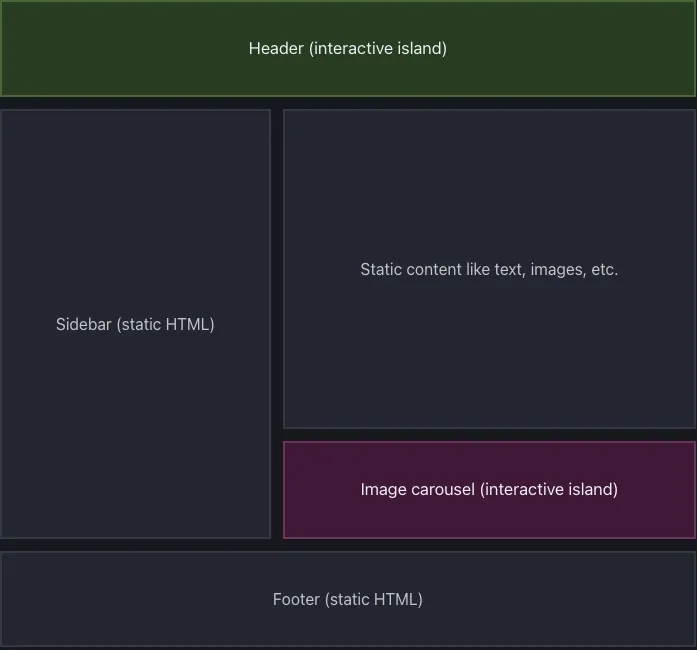697x650 pixels.
Task: Select the "Image carousel (interactive island)" label
Action: click(489, 489)
